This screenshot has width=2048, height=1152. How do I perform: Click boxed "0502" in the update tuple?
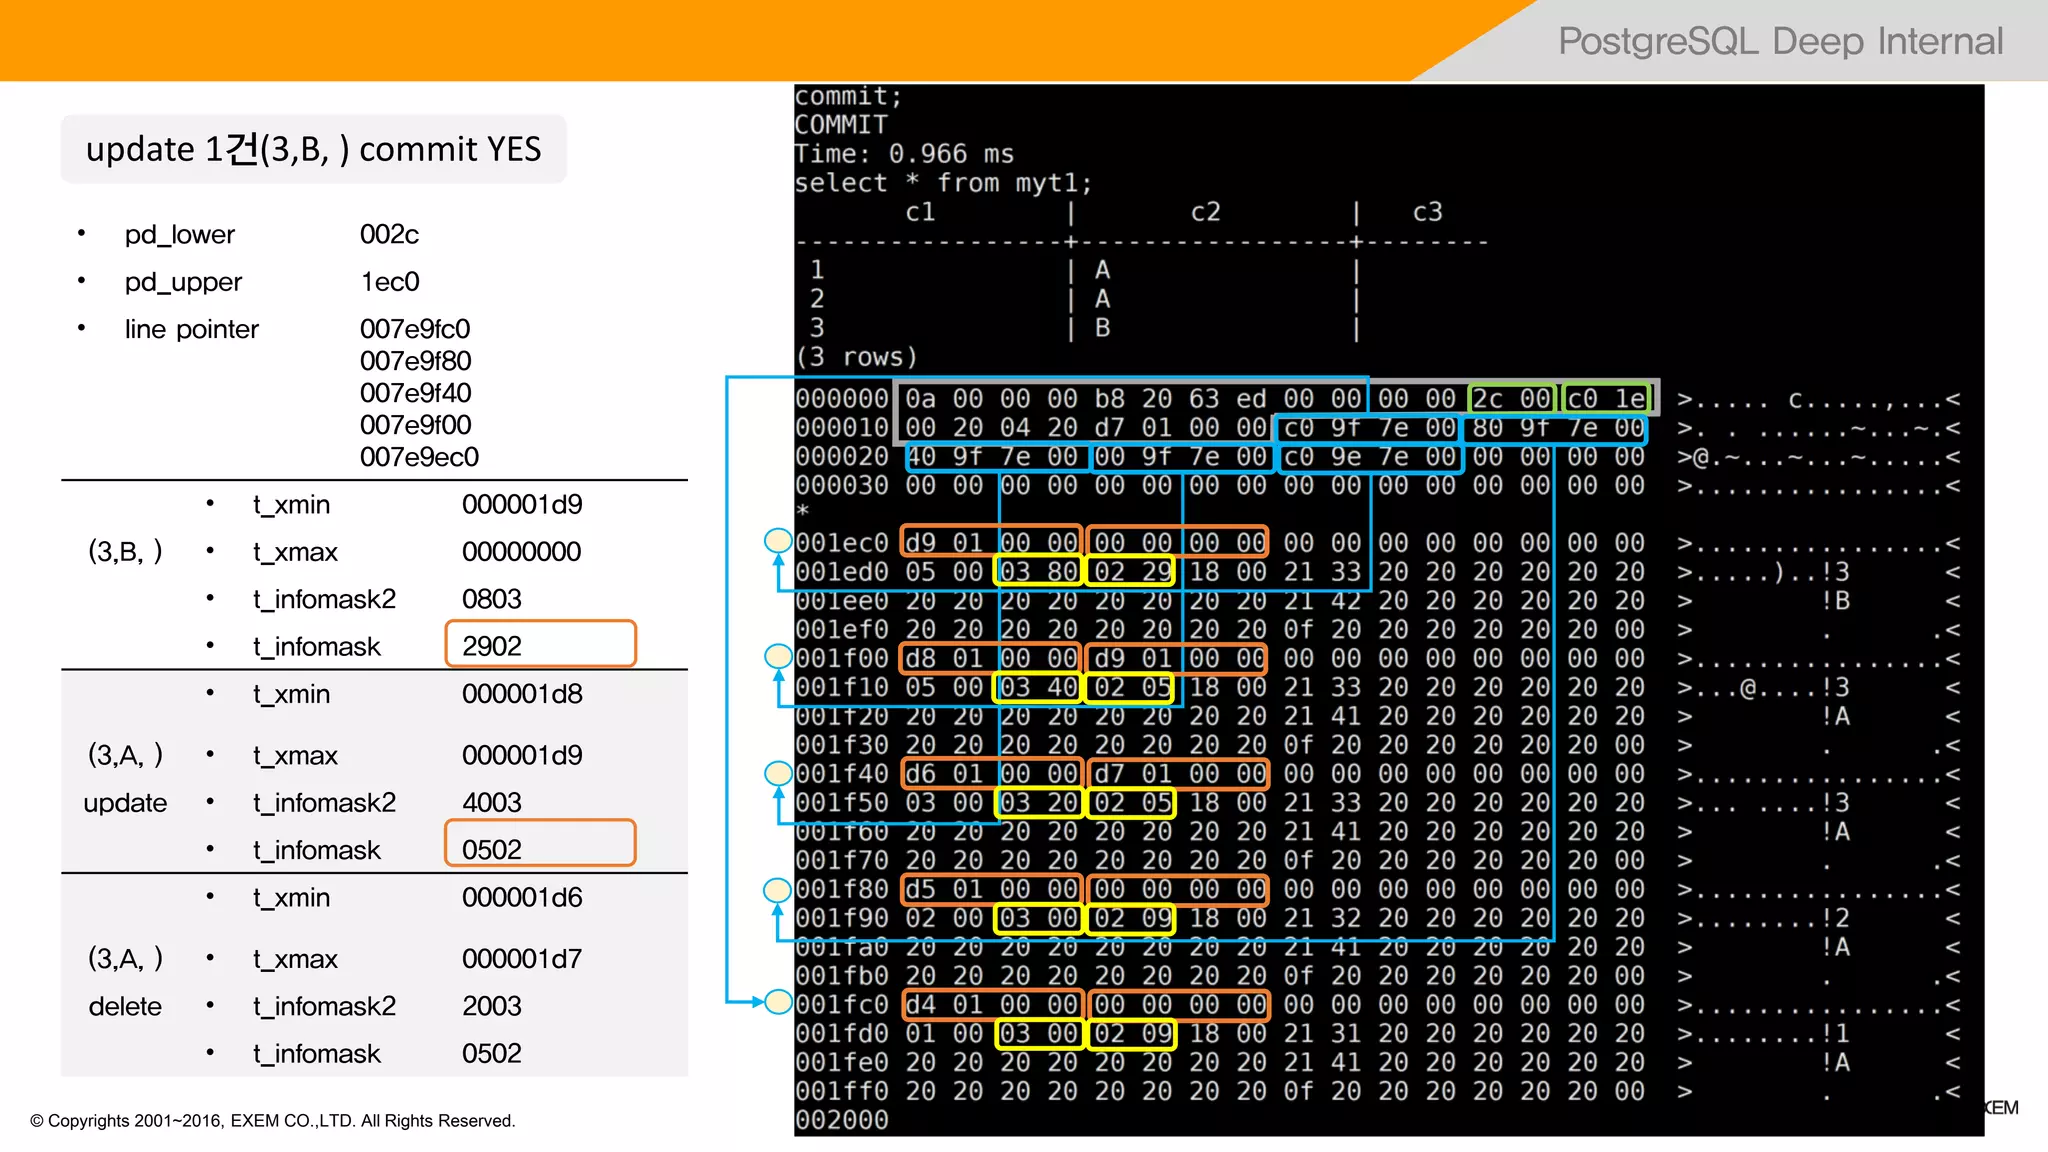(540, 844)
